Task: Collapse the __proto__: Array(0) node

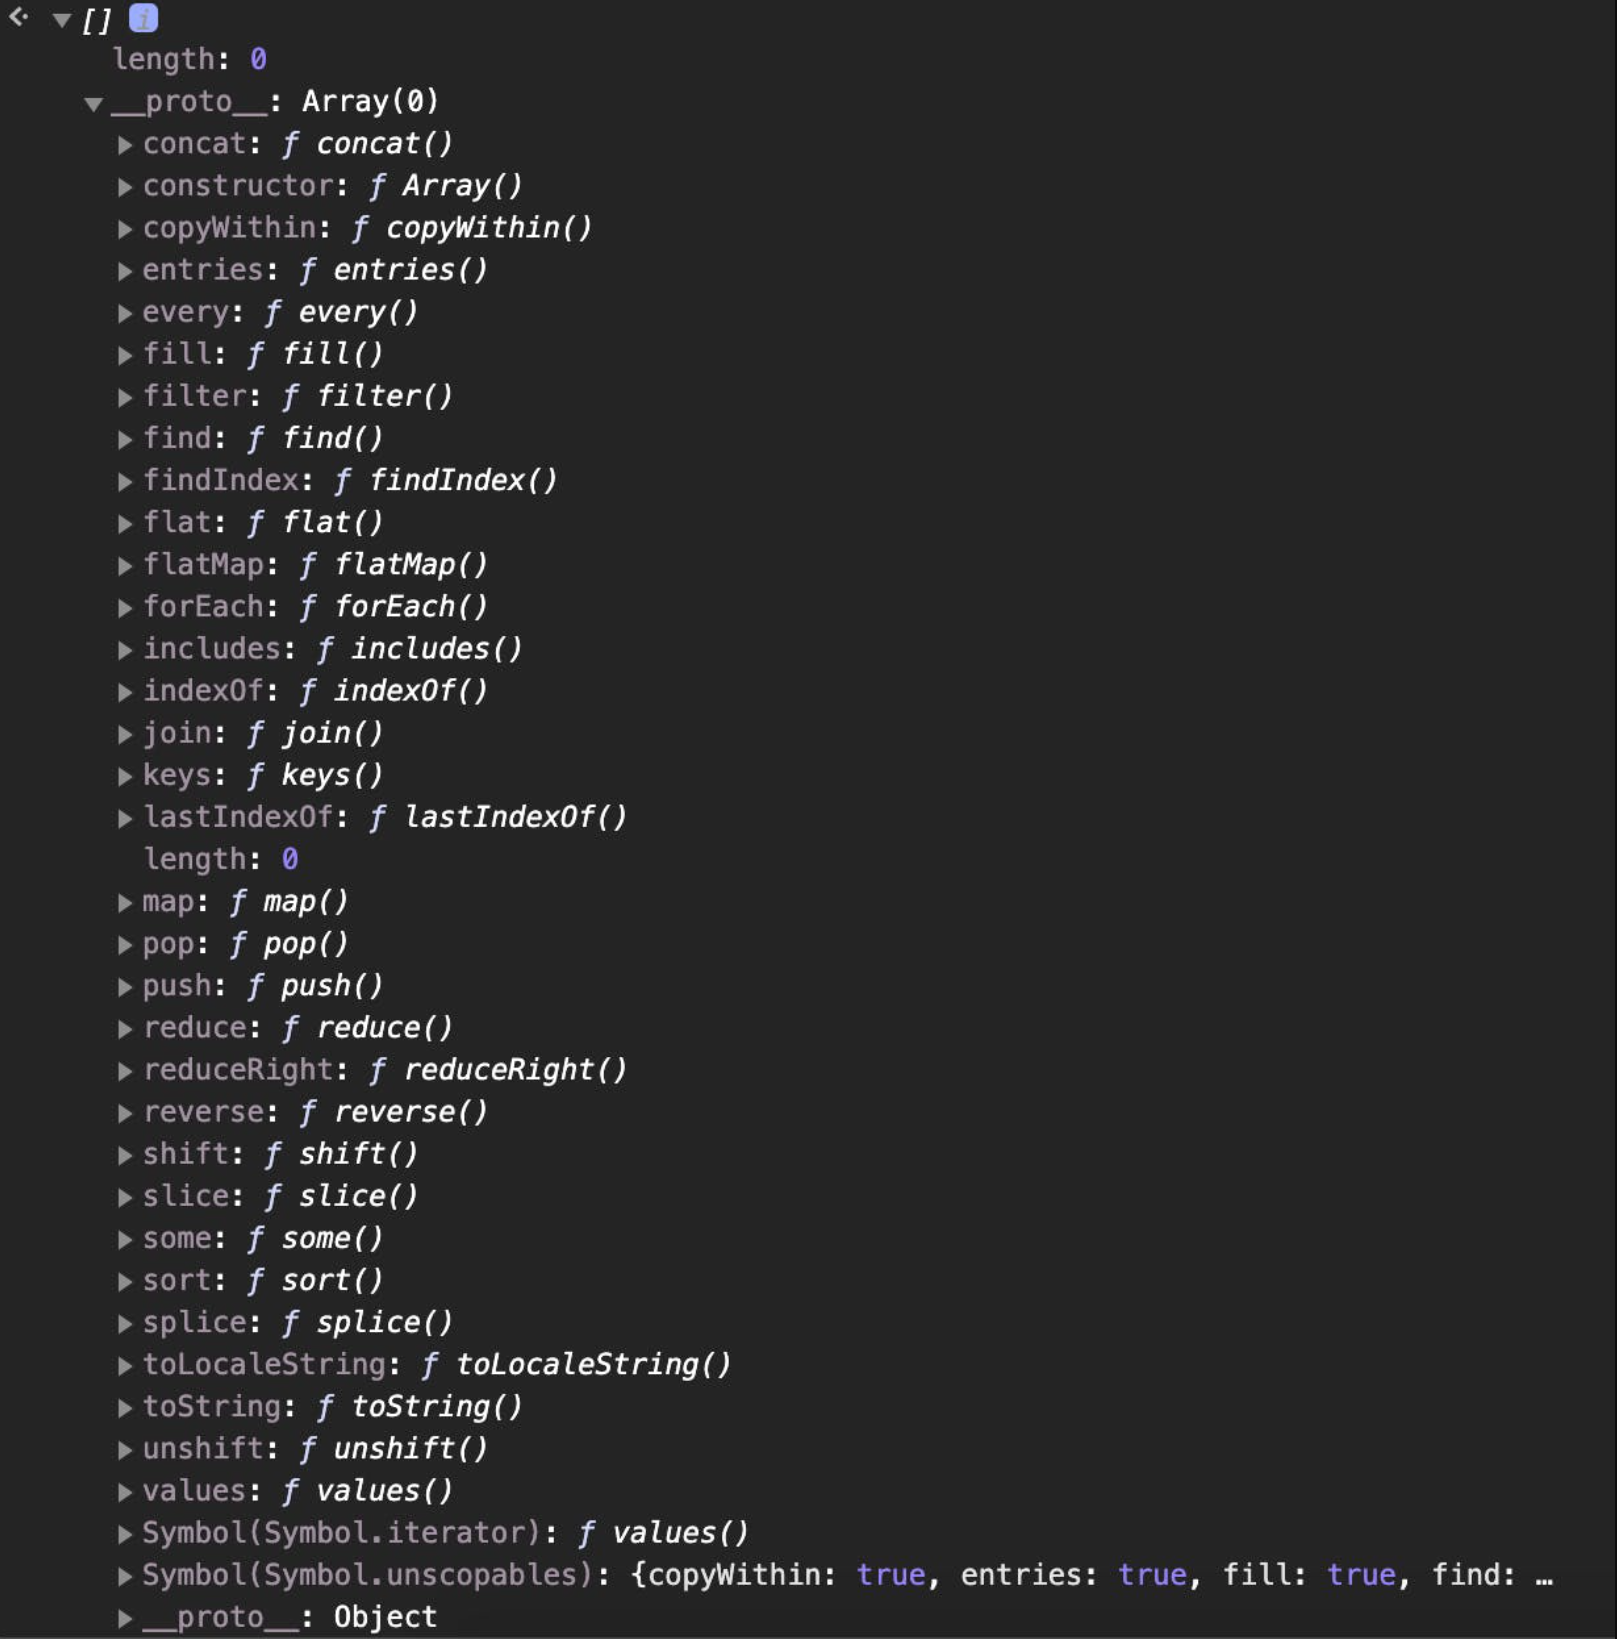Action: coord(94,103)
